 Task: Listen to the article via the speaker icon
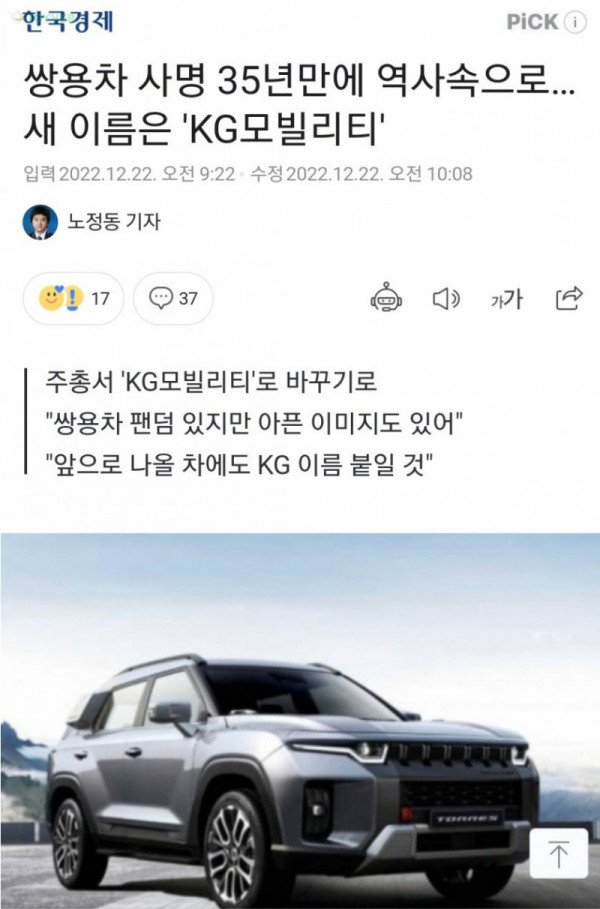(x=446, y=299)
